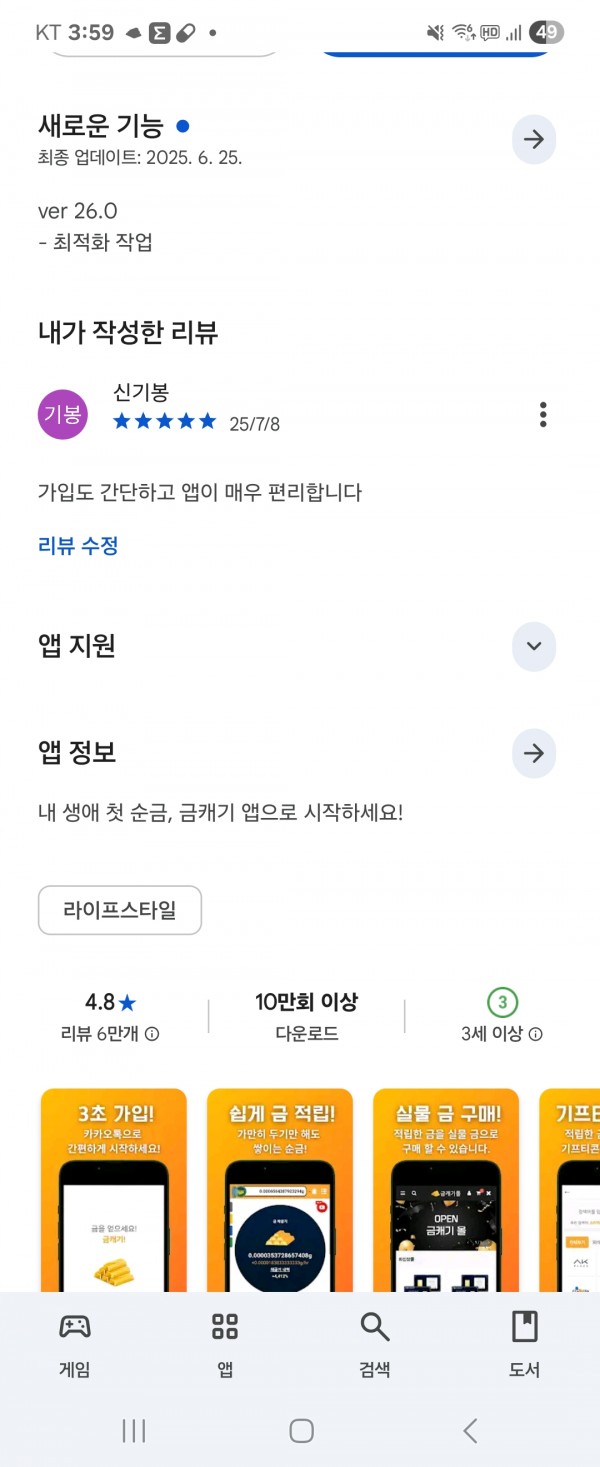
Task: Switch to the 게임 tab
Action: [x=75, y=1344]
